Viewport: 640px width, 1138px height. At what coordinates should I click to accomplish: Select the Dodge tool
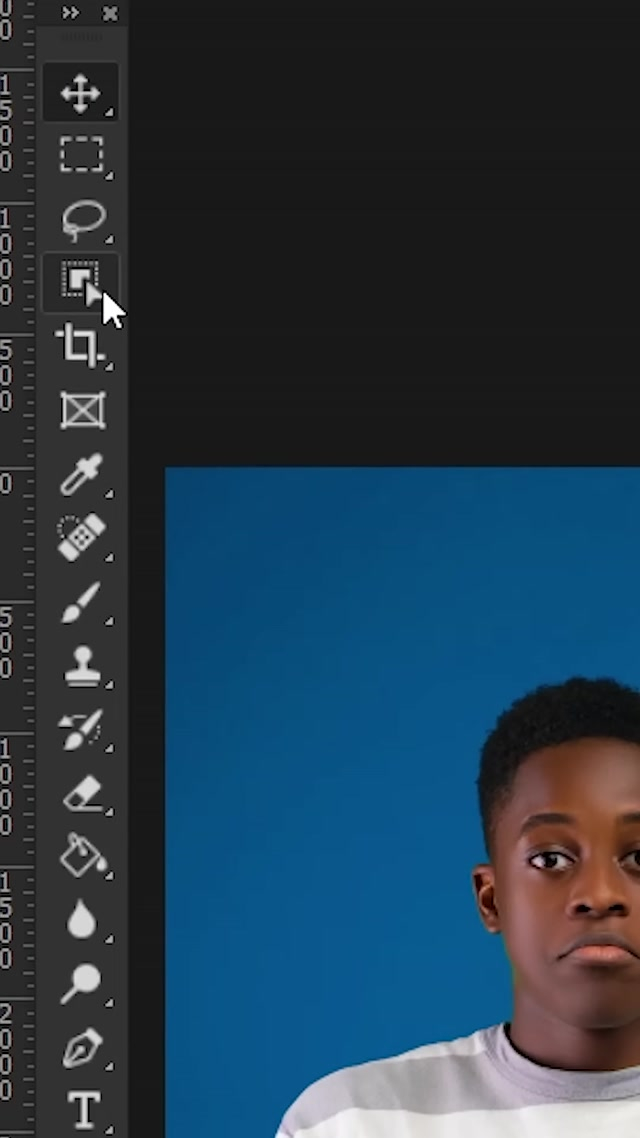(81, 983)
